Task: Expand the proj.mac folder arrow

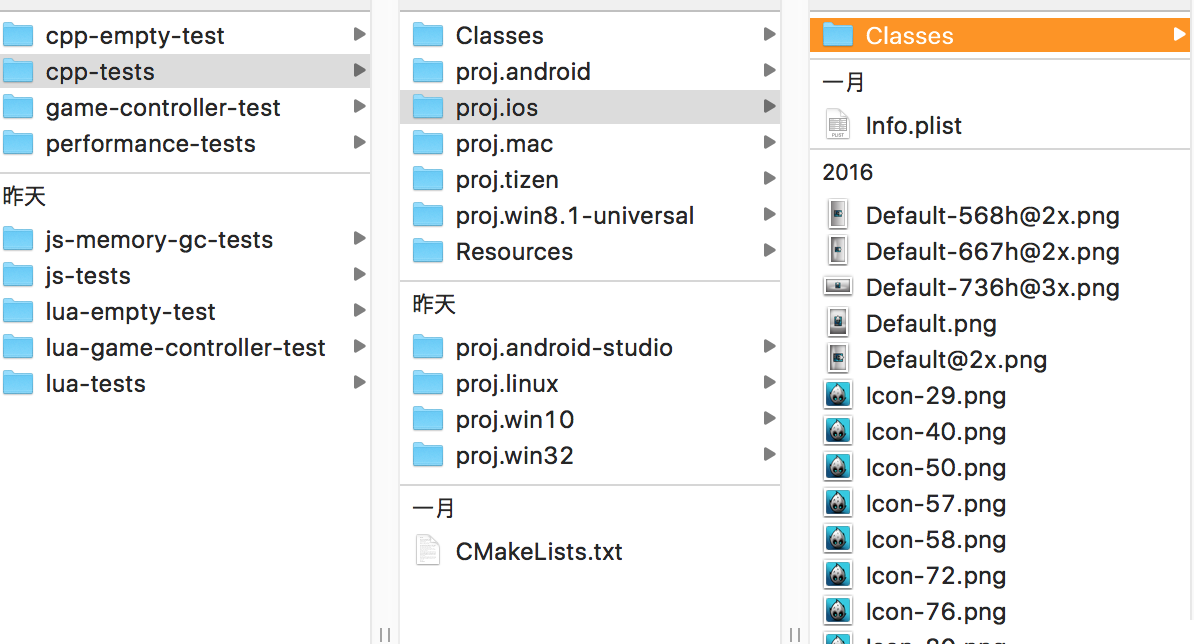Action: [769, 143]
